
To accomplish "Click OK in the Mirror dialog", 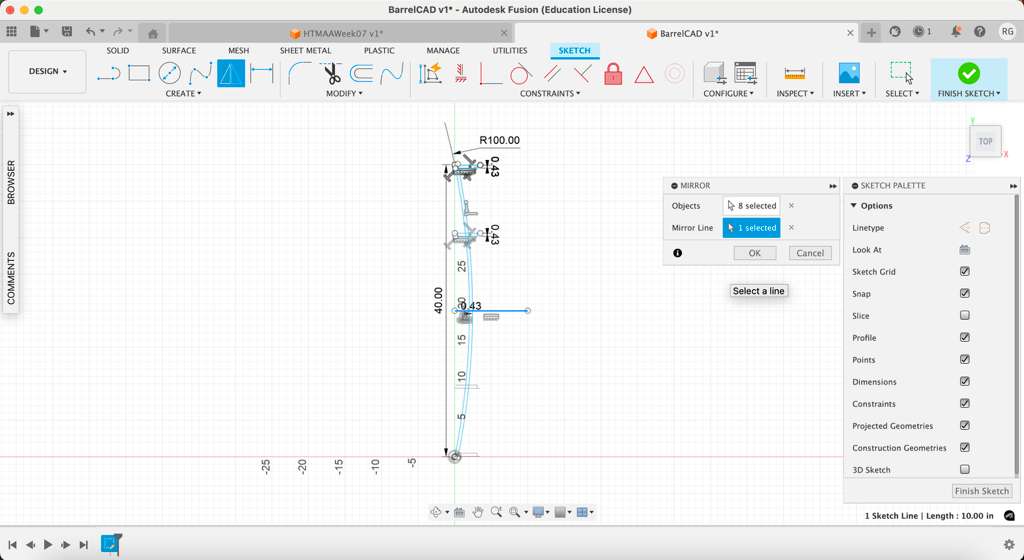I will point(754,253).
